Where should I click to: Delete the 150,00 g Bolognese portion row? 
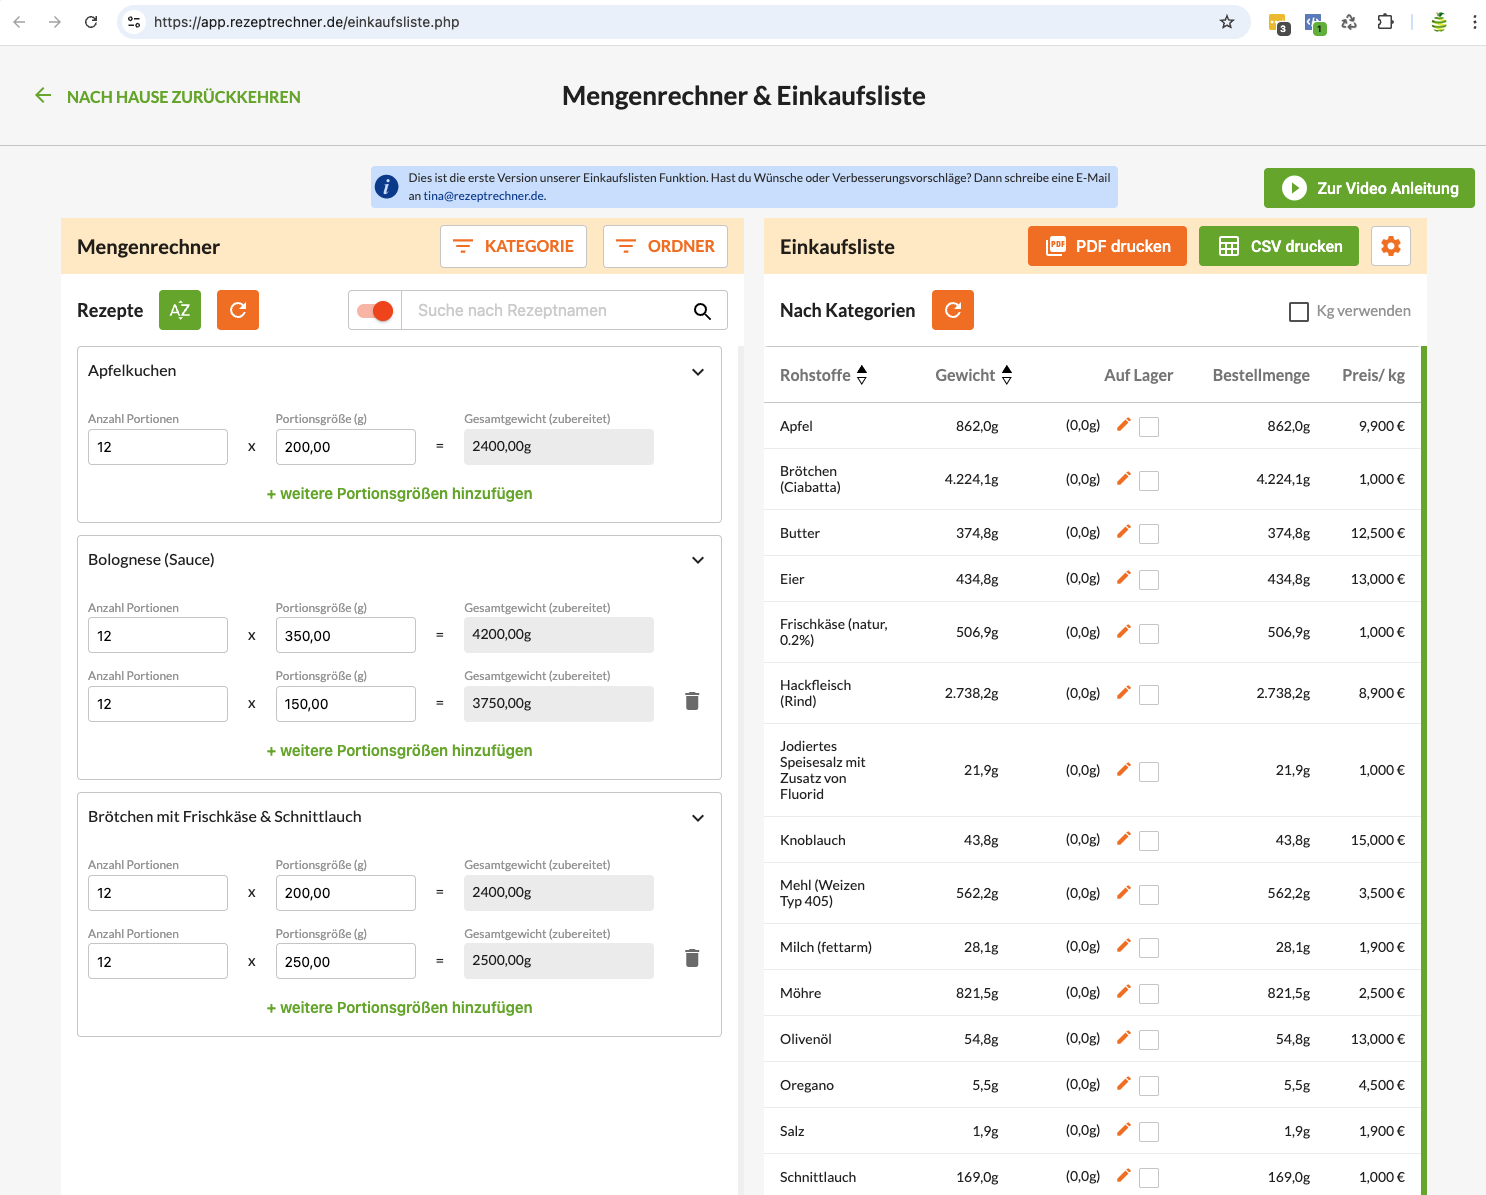(692, 702)
